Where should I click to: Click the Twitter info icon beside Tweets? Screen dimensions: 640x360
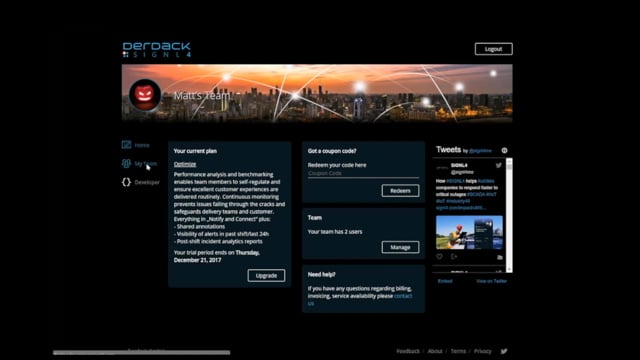pos(504,150)
